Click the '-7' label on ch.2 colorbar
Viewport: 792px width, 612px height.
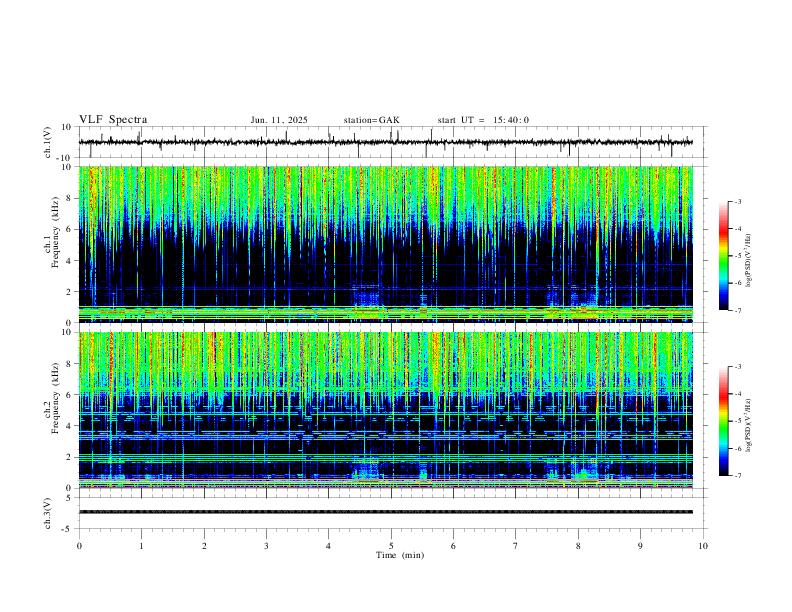[x=737, y=475]
